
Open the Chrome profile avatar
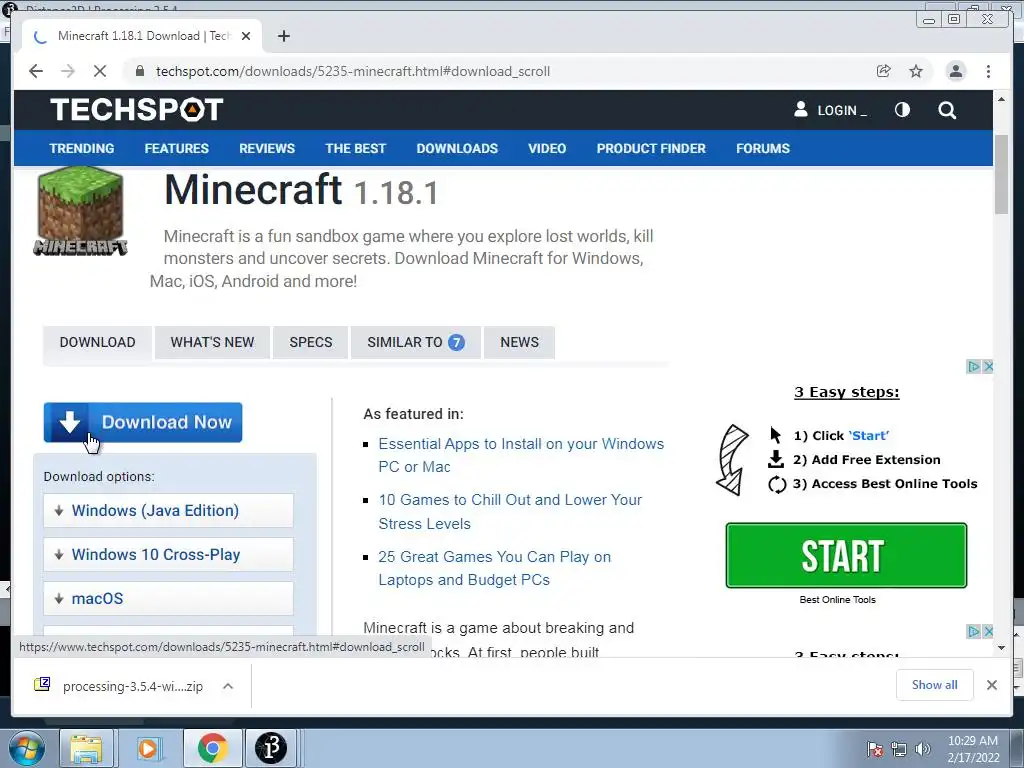click(x=956, y=71)
